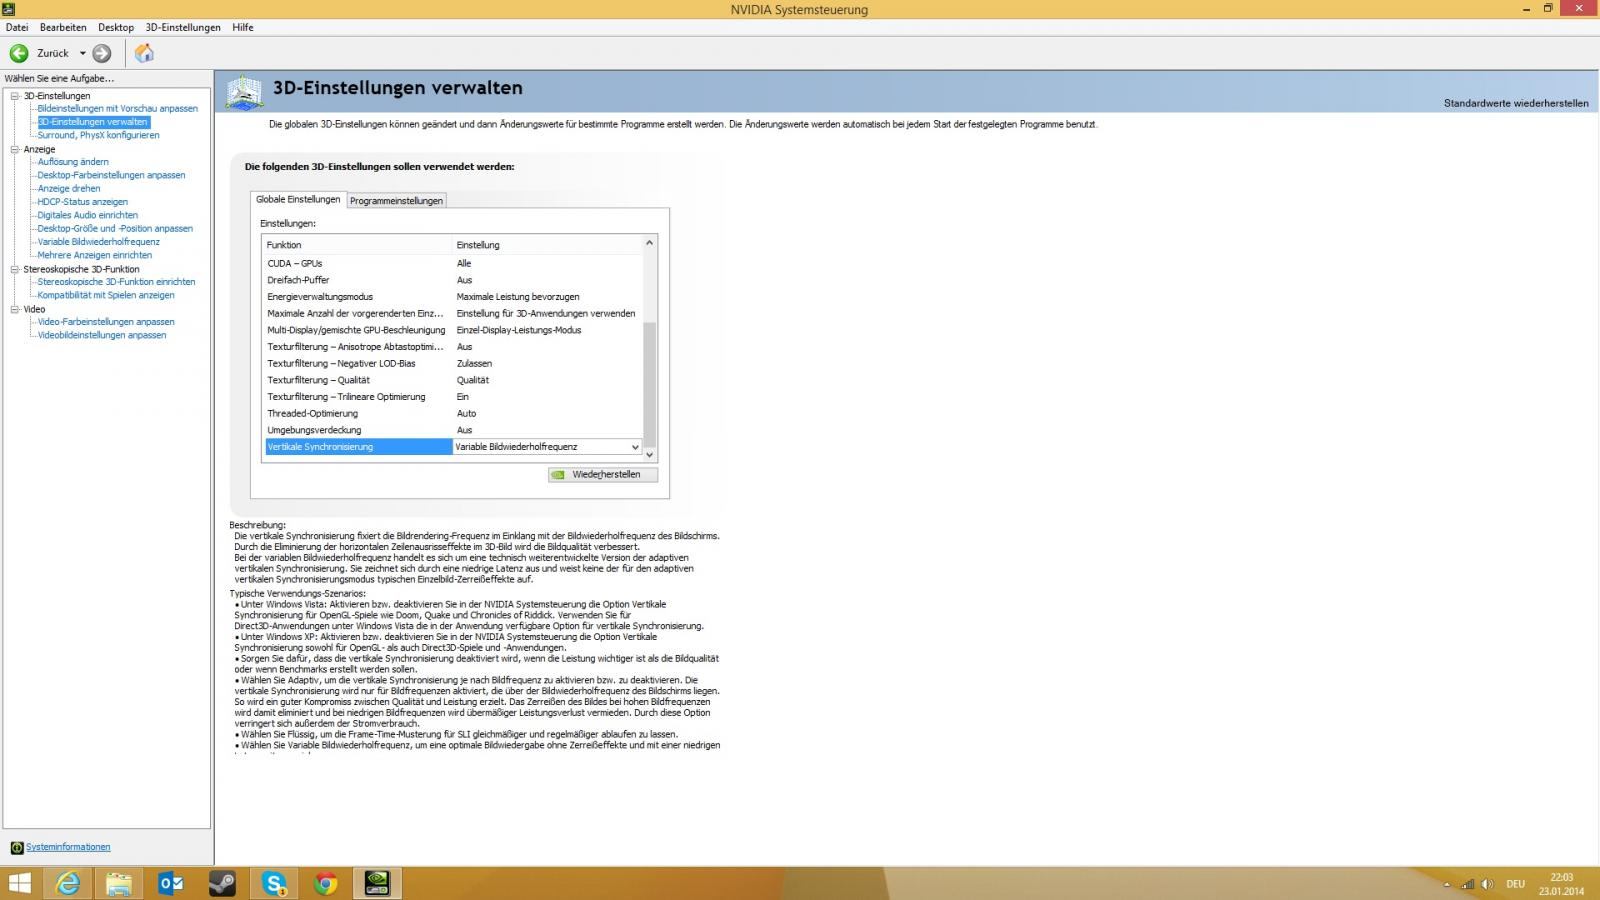Click the NVIDIA Systemsteuerung taskbar icon
The width and height of the screenshot is (1600, 900).
pyautogui.click(x=377, y=883)
